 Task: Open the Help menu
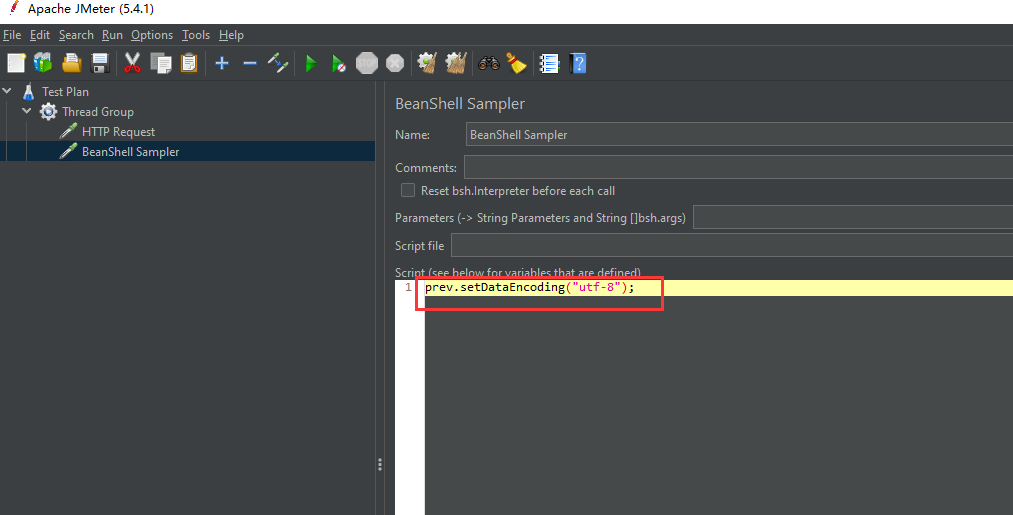pos(231,35)
